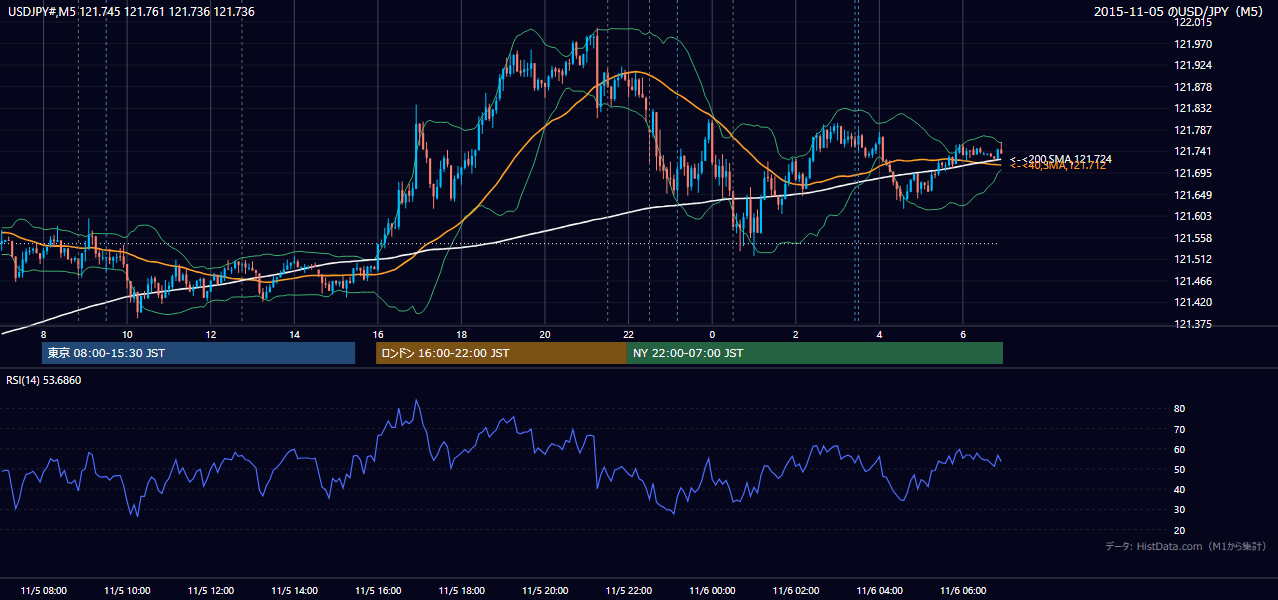Click hour label 18 under the price chart
The height and width of the screenshot is (600, 1278).
point(461,334)
